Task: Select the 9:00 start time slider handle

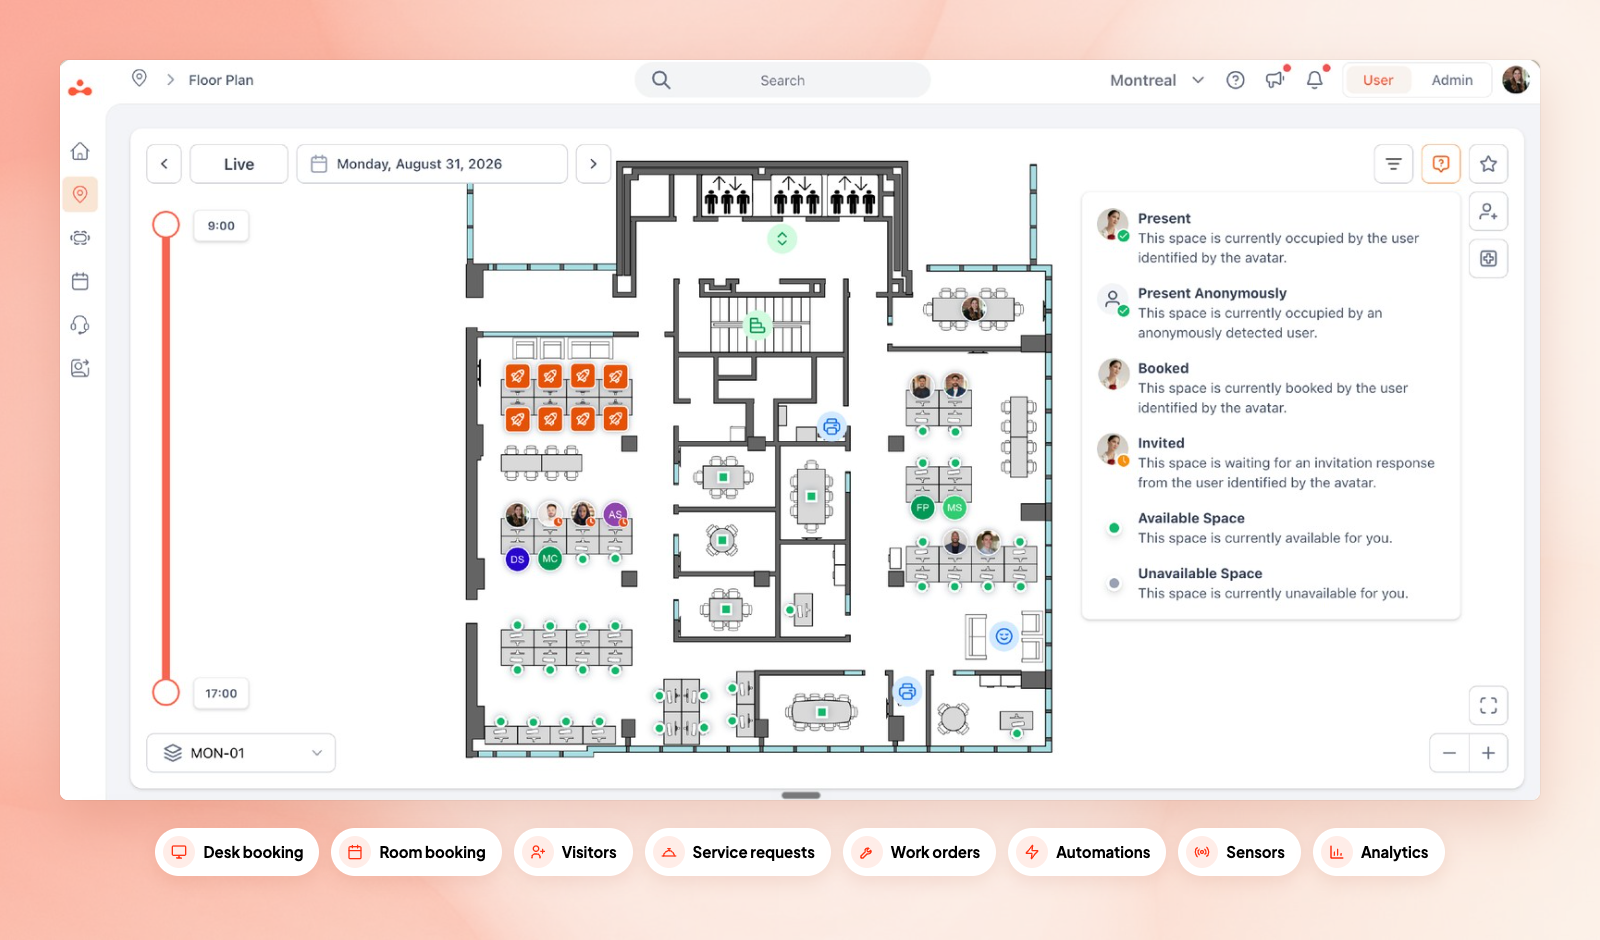Action: pos(166,225)
